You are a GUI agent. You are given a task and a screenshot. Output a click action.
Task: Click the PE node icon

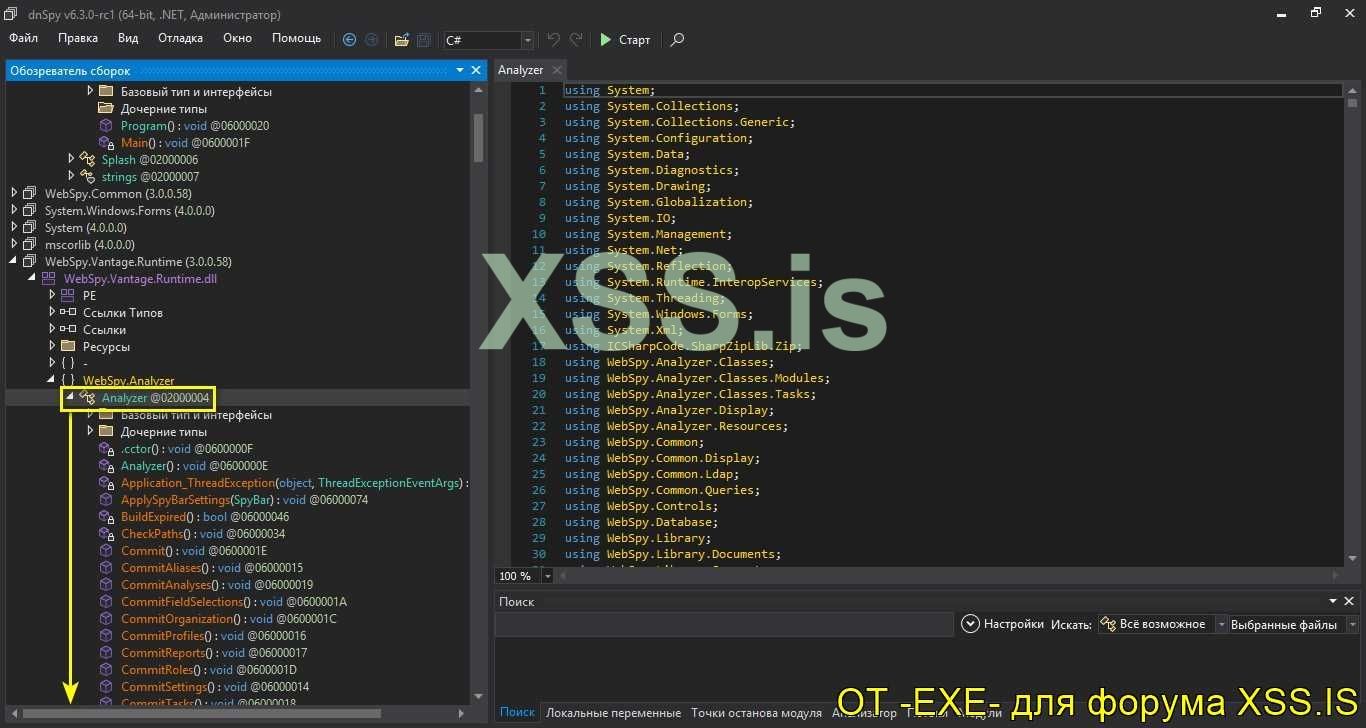(68, 296)
